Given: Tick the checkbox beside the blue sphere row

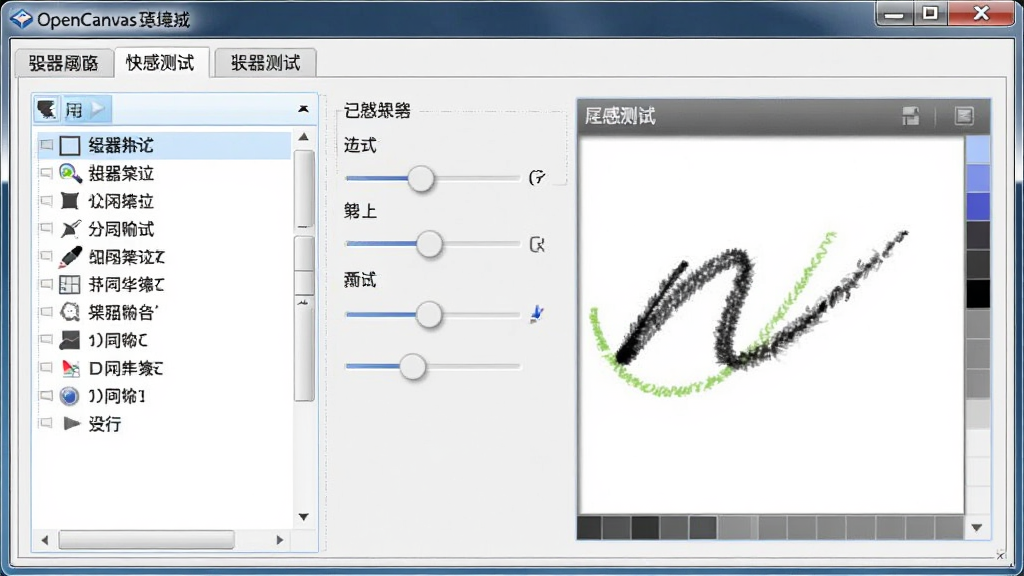Looking at the screenshot, I should [x=46, y=396].
